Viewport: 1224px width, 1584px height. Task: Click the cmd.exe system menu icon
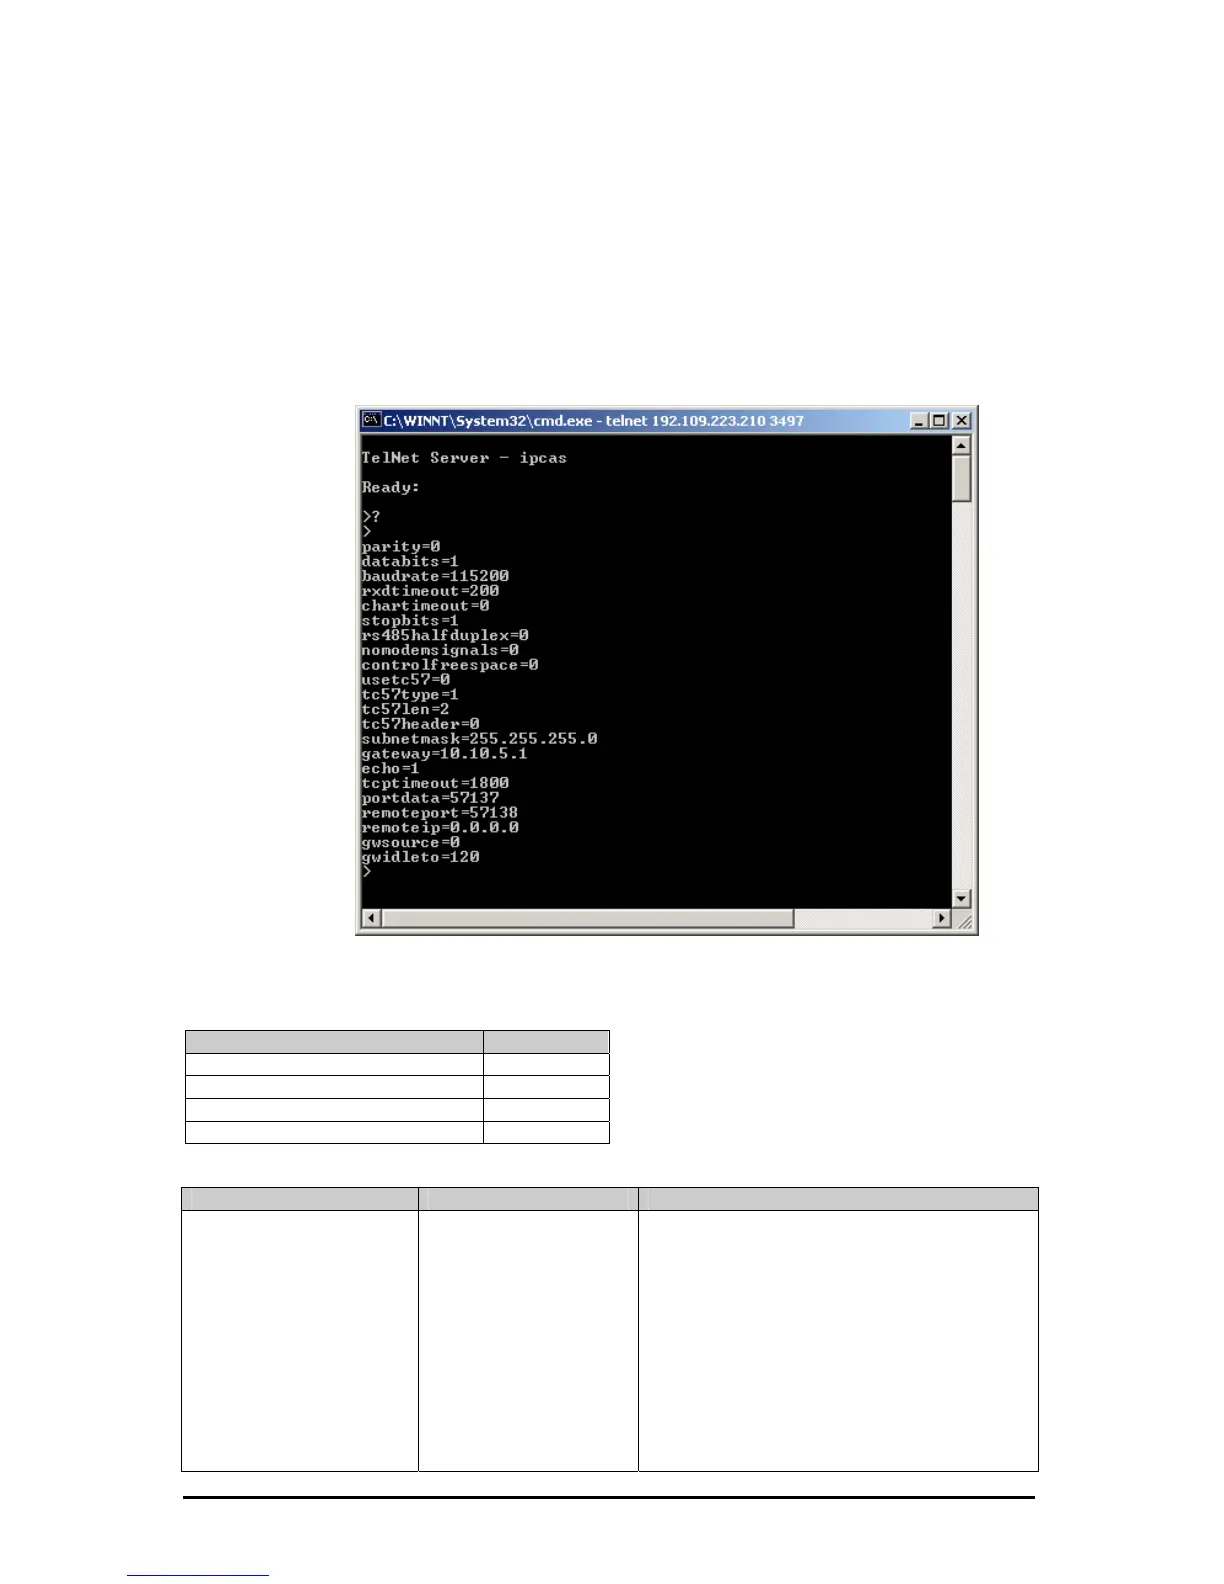pyautogui.click(x=371, y=420)
